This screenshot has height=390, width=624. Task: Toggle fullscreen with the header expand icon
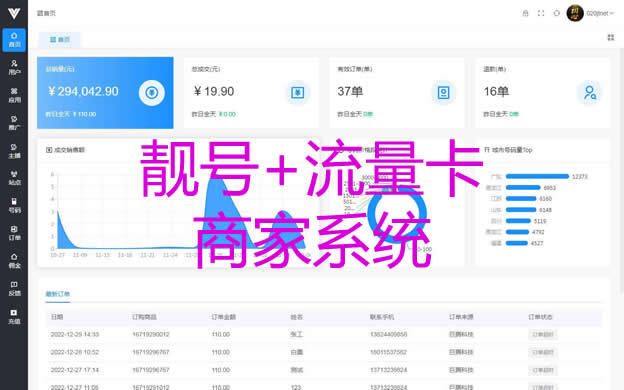click(541, 13)
